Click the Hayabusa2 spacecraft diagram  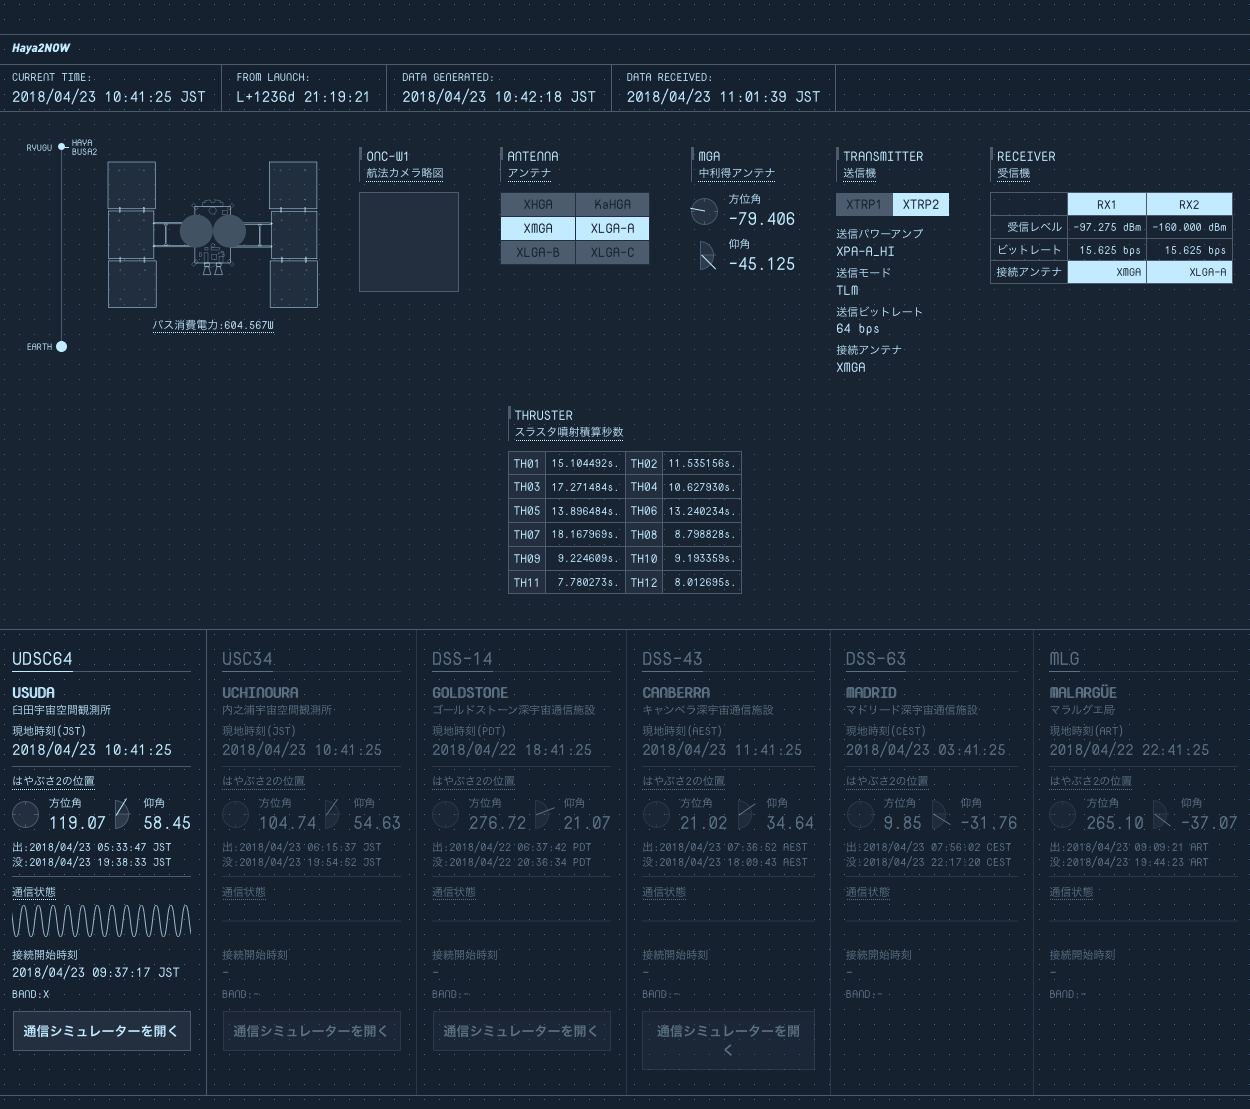[212, 234]
